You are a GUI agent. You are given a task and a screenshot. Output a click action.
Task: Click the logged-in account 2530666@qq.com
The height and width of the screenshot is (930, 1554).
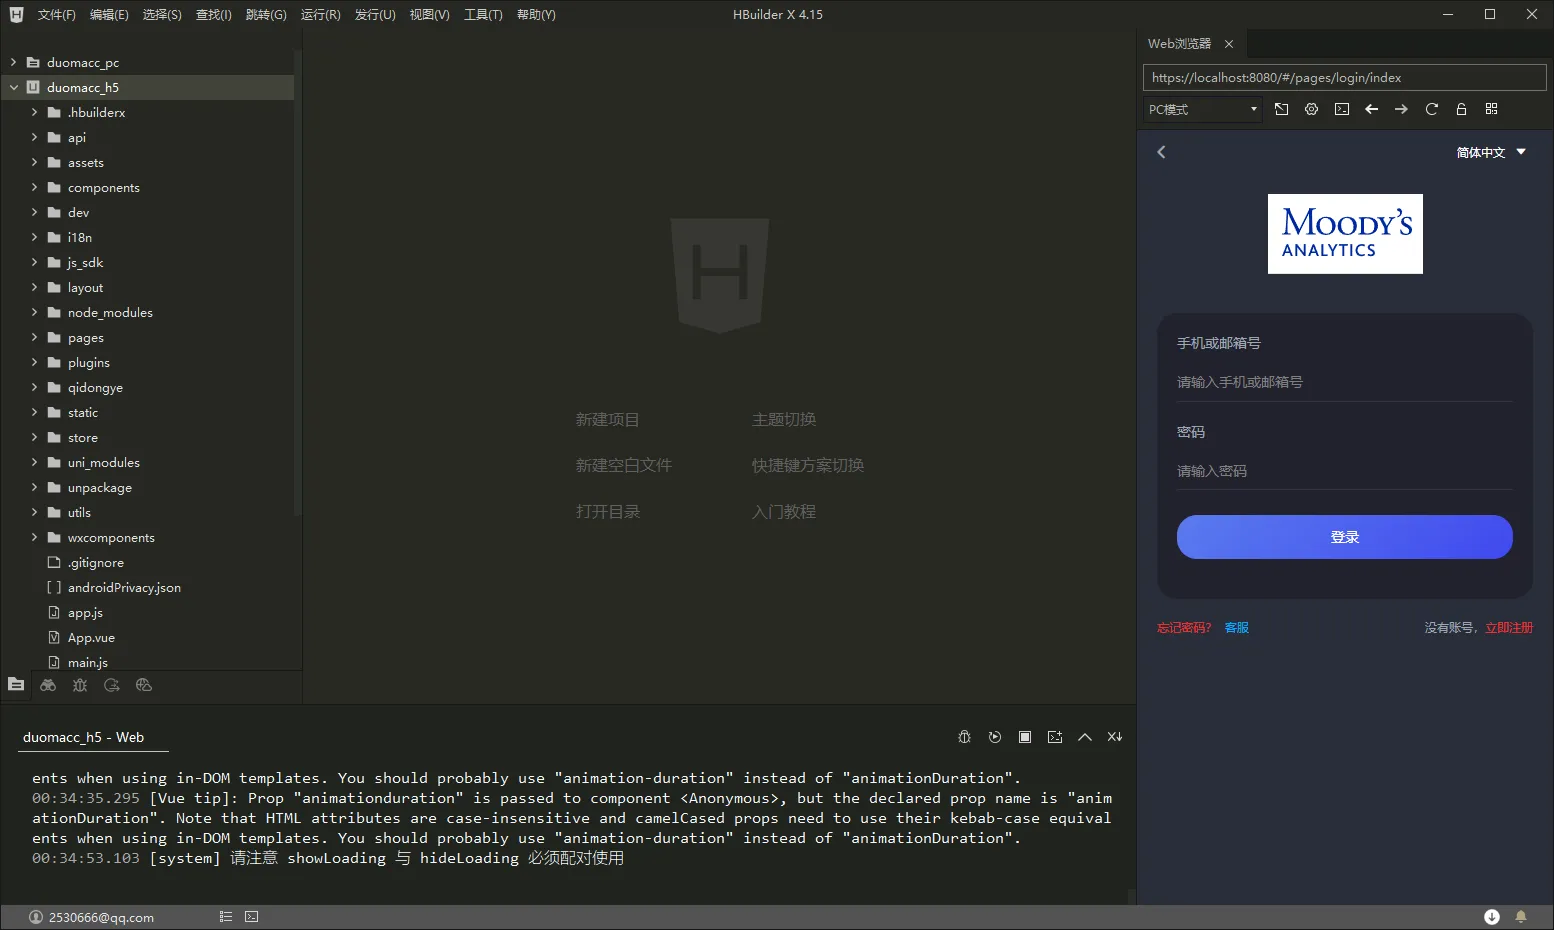click(x=92, y=917)
